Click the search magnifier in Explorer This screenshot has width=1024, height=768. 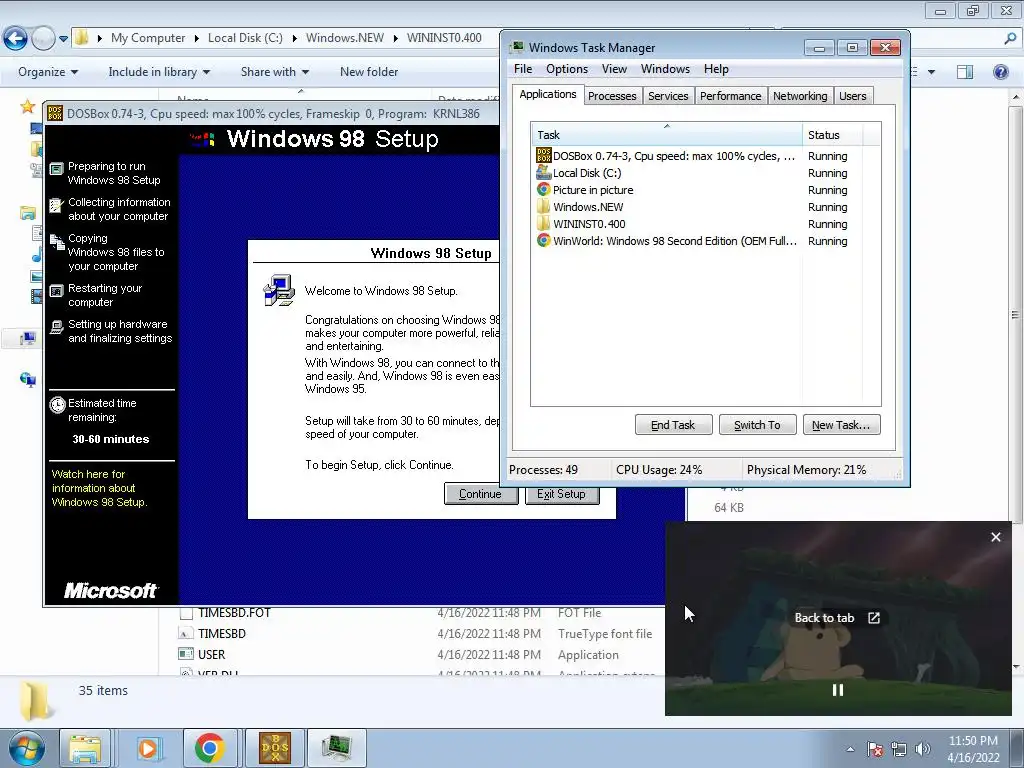click(1010, 39)
